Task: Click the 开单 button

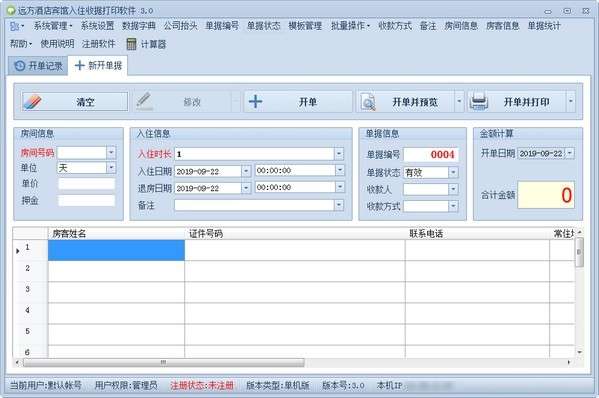Action: (x=298, y=102)
